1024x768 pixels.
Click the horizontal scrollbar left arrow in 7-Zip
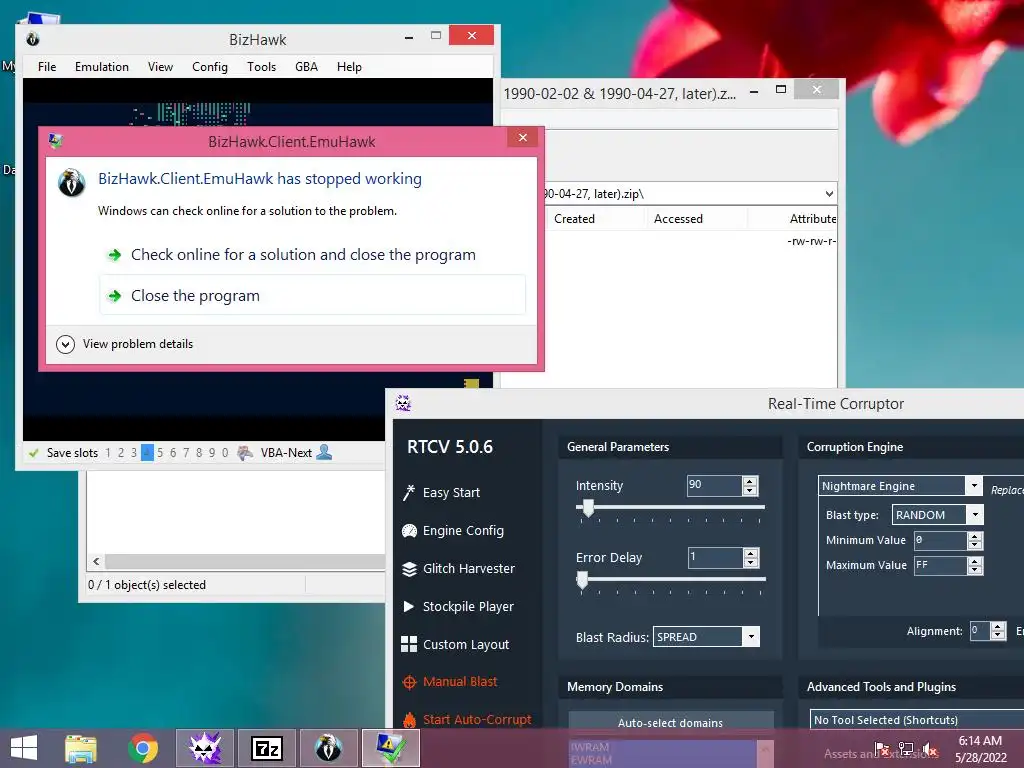pyautogui.click(x=97, y=562)
